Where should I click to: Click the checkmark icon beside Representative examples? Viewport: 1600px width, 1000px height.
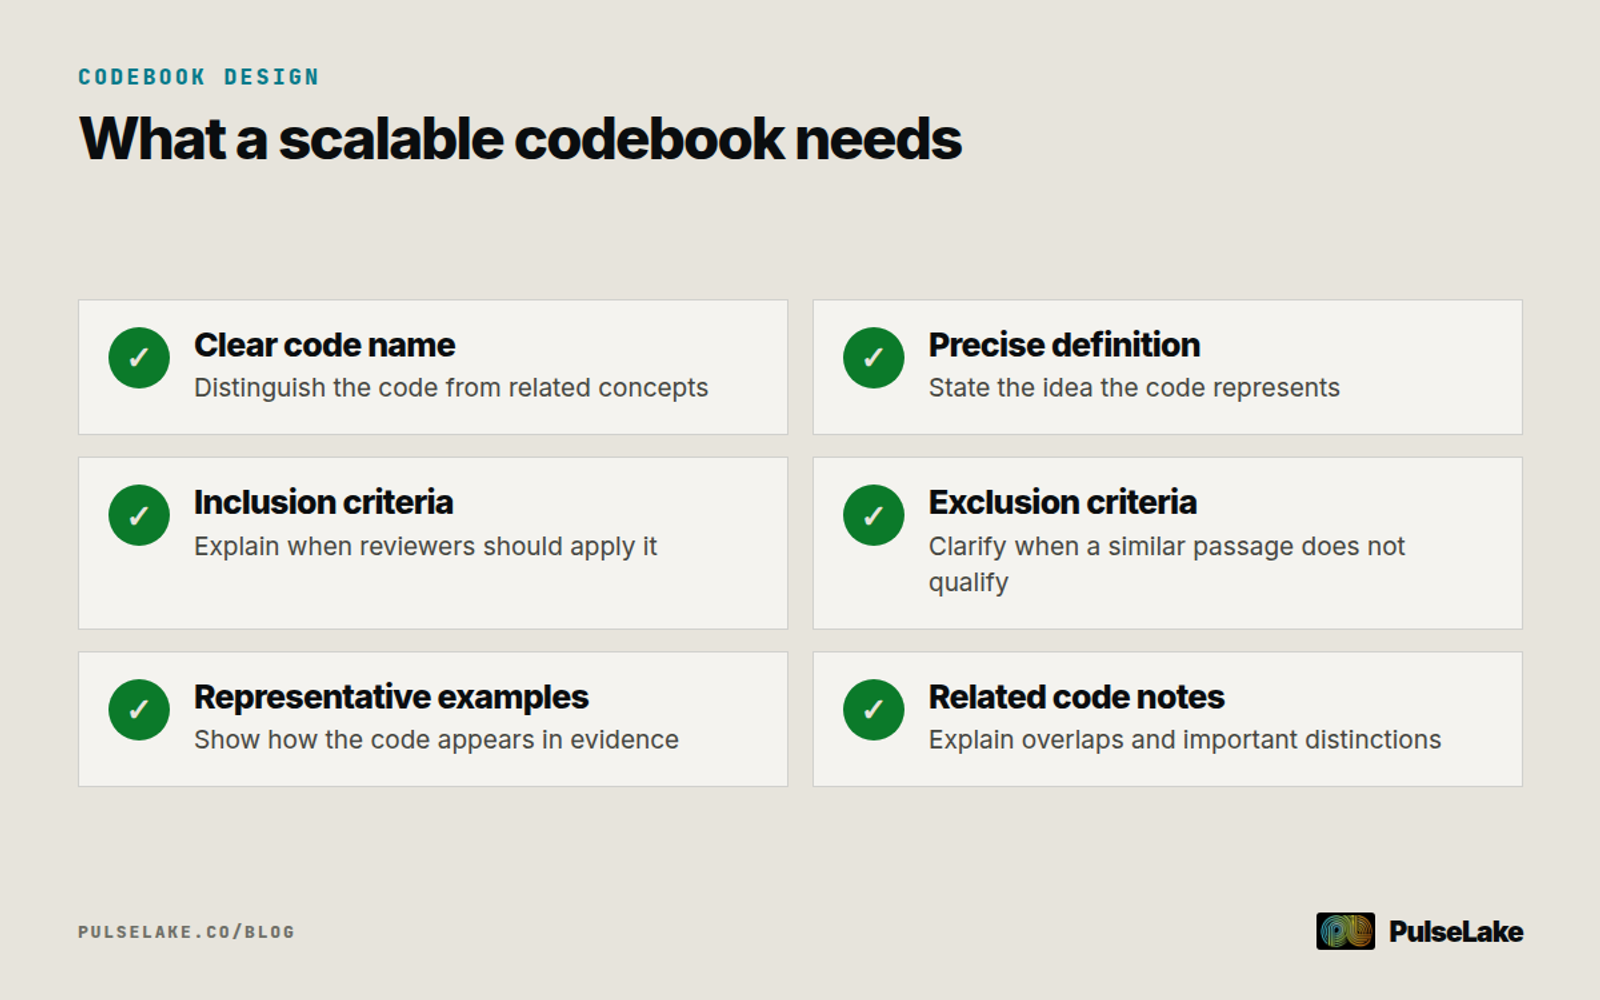(139, 710)
